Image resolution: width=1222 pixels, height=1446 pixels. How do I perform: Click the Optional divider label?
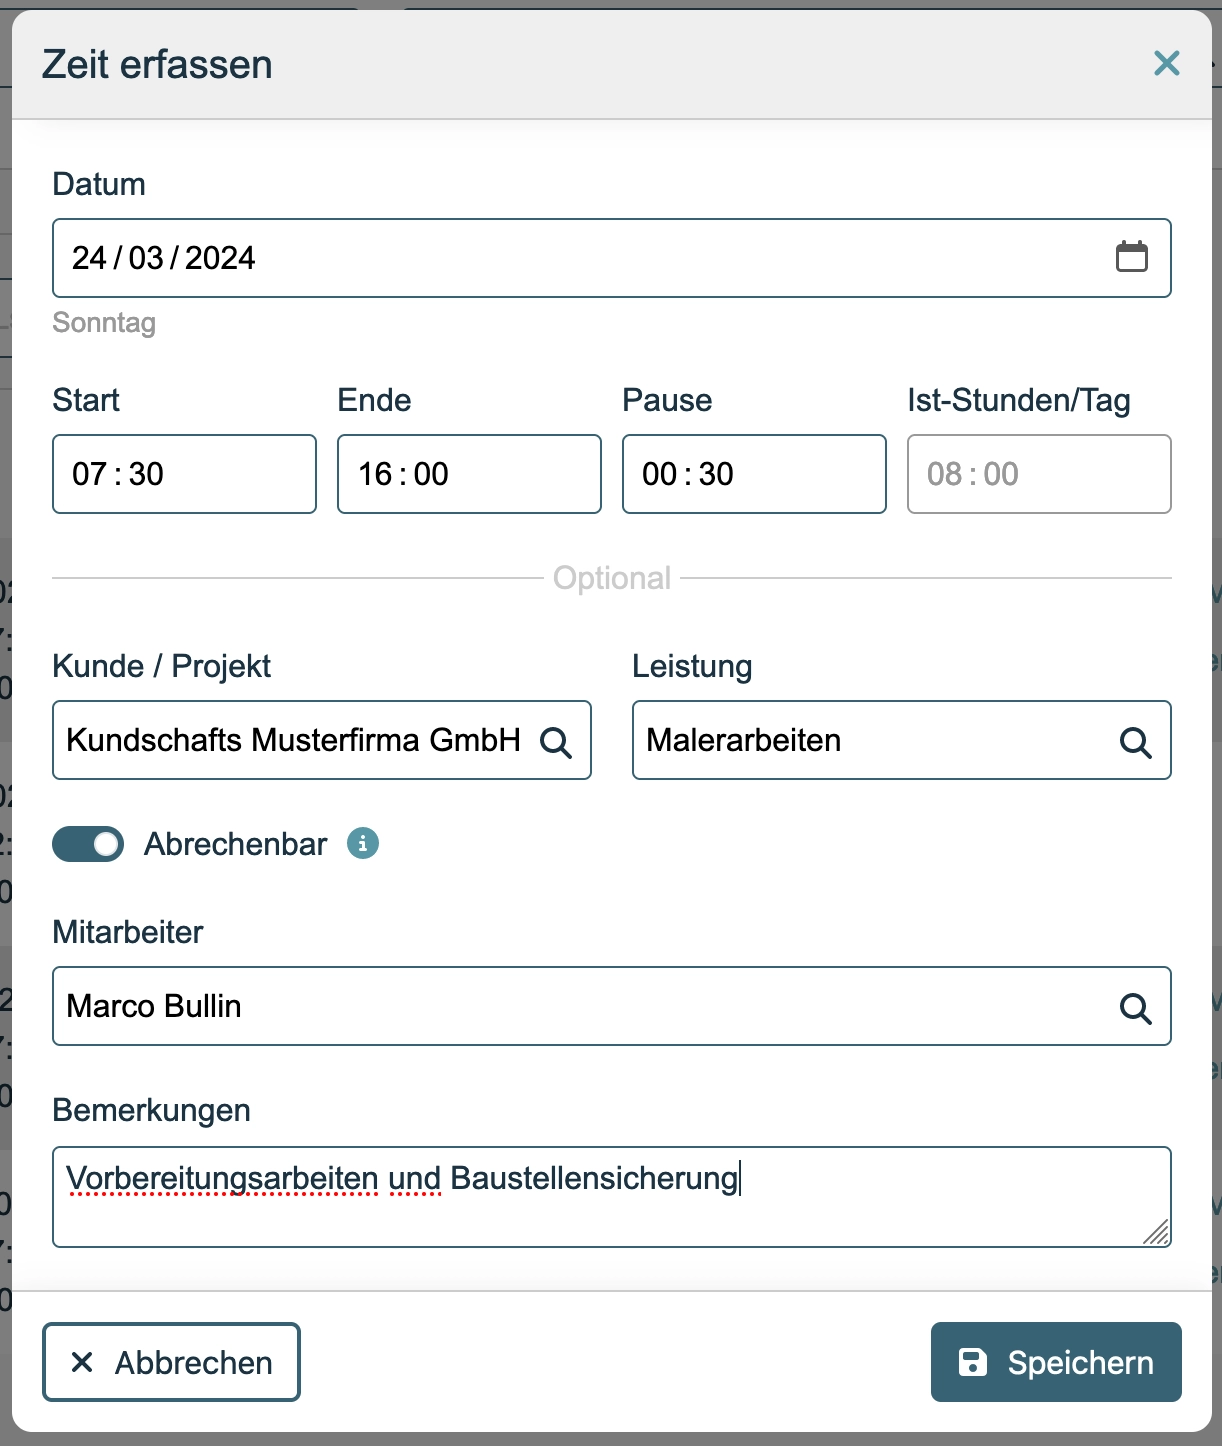(x=612, y=578)
